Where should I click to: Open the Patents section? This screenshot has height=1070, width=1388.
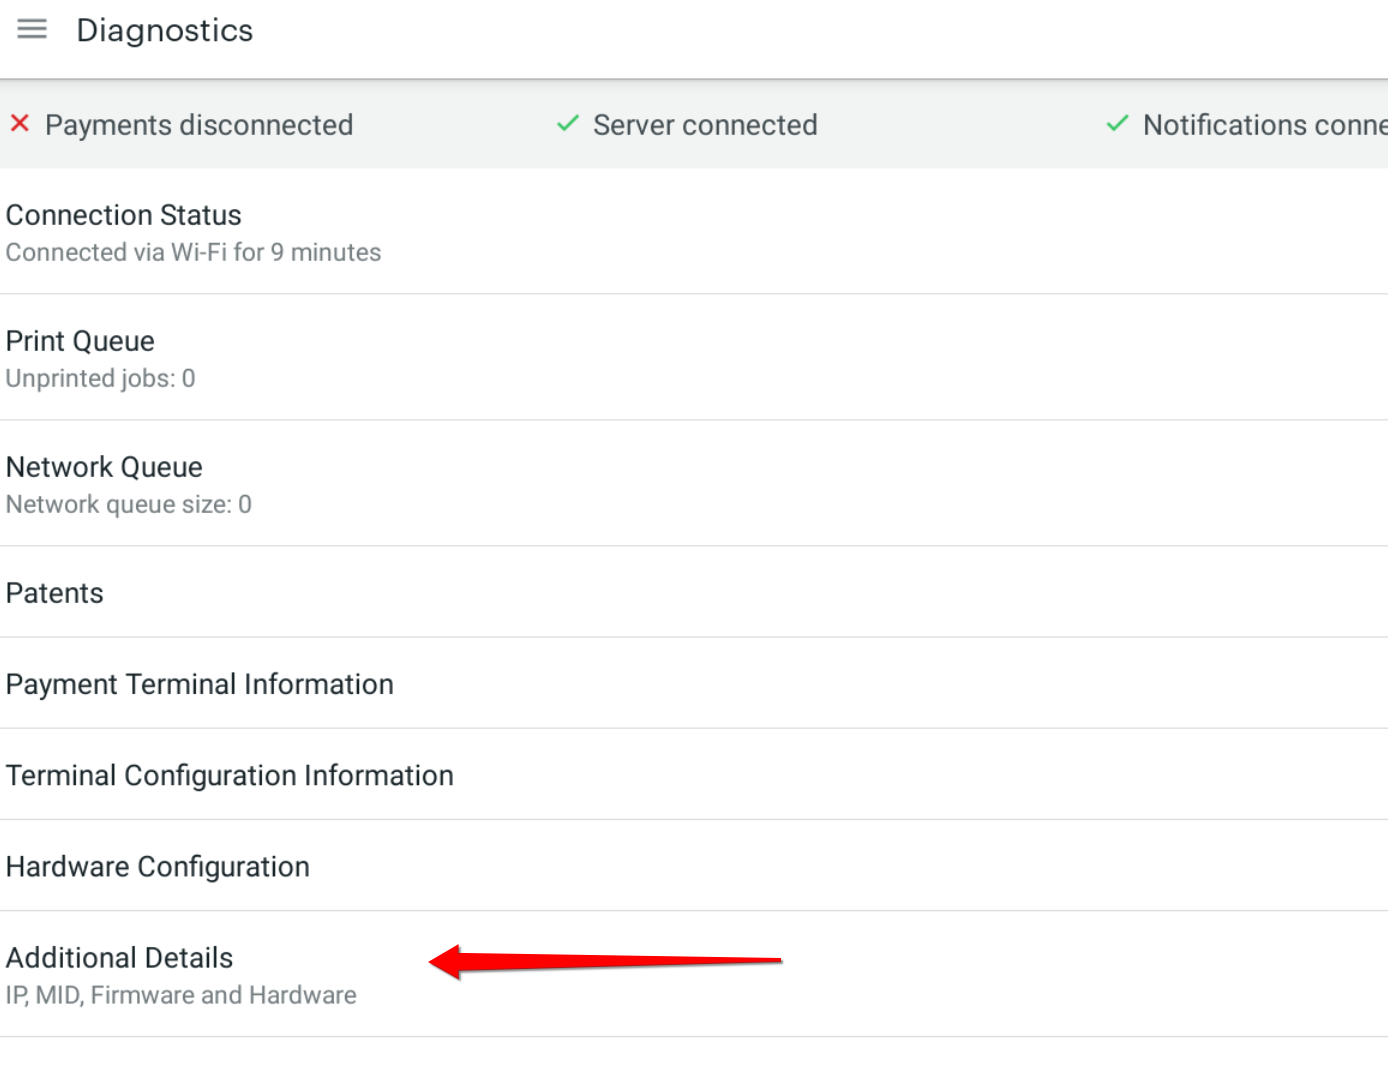[54, 592]
